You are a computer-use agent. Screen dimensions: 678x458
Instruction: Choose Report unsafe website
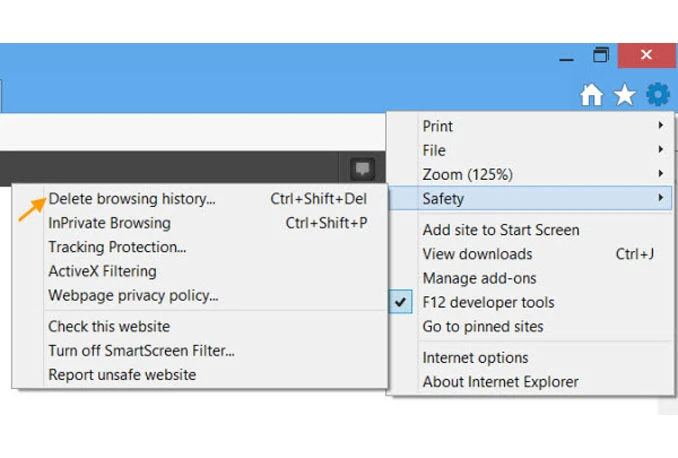coord(200,375)
